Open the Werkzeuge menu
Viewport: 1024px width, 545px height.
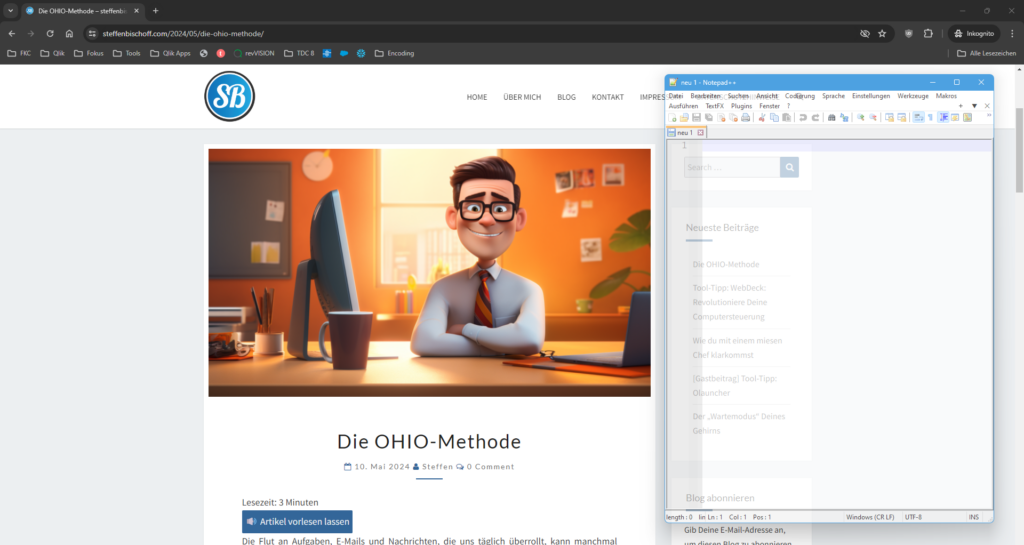[x=913, y=96]
